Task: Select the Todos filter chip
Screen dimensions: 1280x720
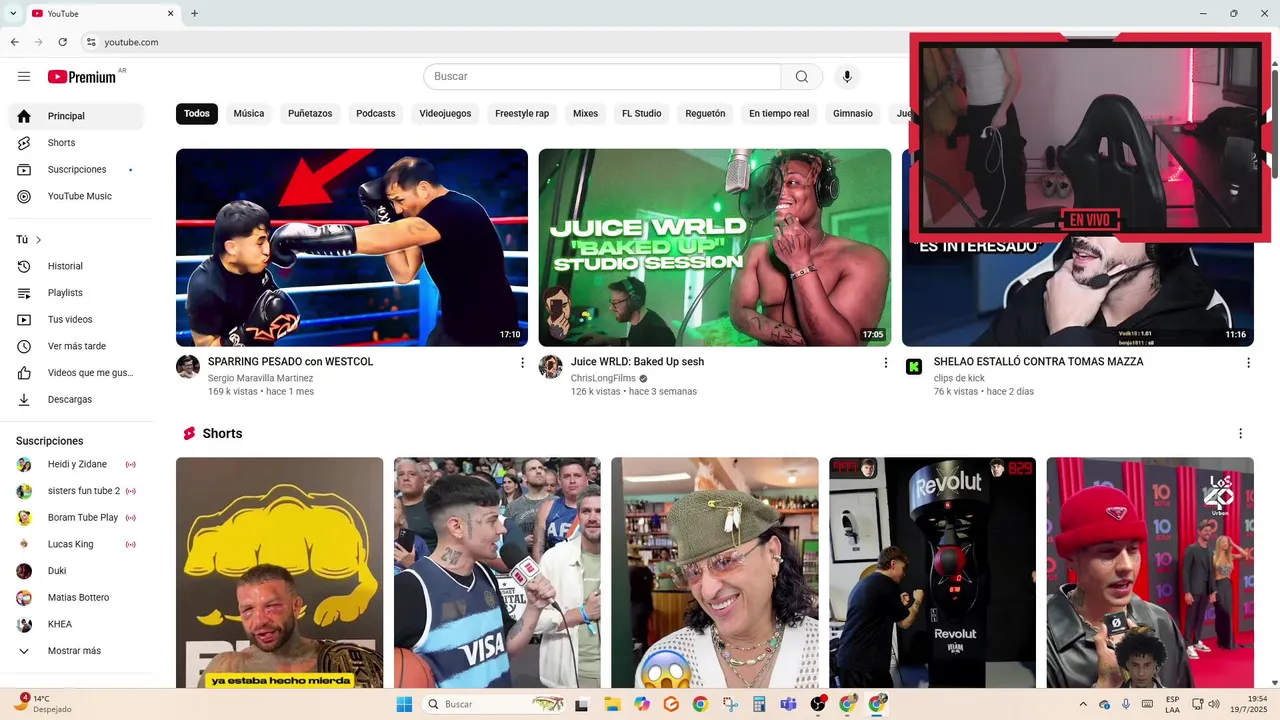Action: pyautogui.click(x=197, y=114)
